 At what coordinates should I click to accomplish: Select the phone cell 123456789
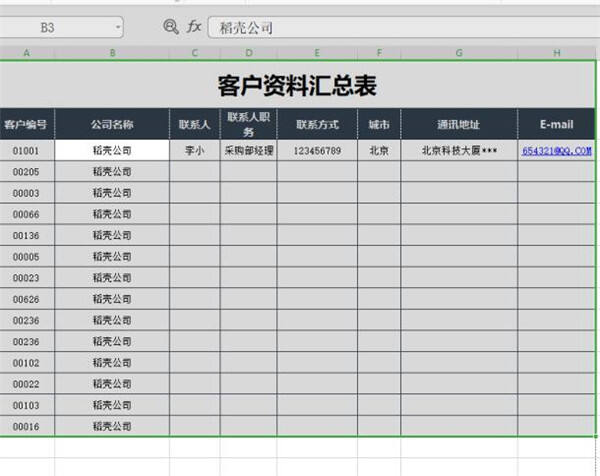(317, 150)
